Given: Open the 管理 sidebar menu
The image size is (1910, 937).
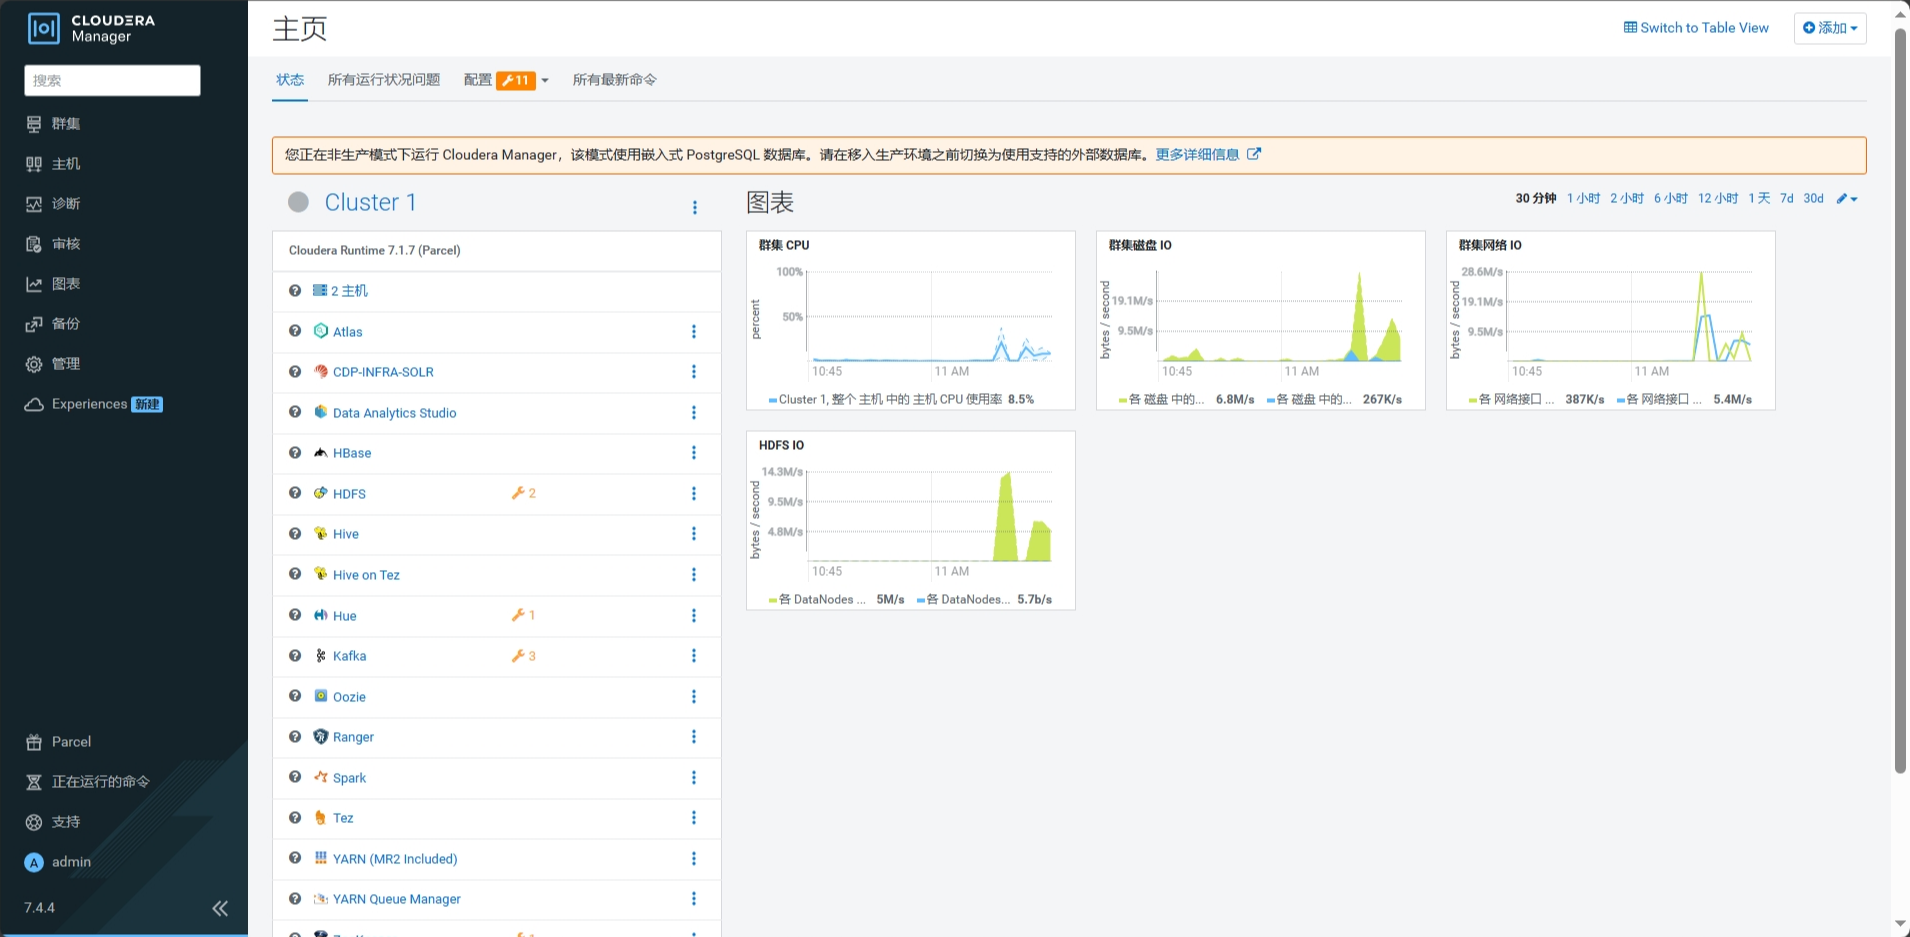Looking at the screenshot, I should [54, 364].
